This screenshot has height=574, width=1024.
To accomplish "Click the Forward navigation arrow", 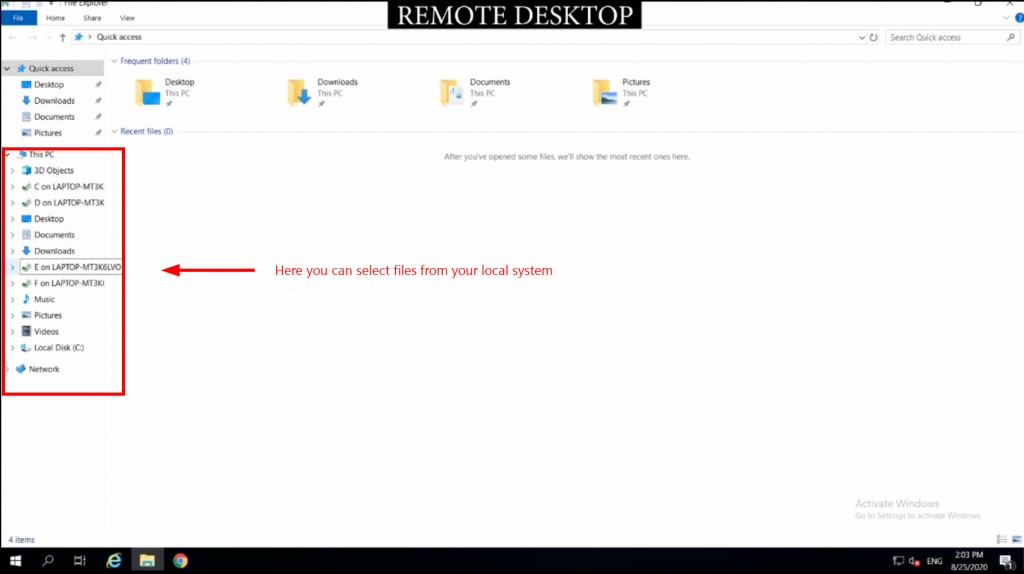I will (x=33, y=37).
